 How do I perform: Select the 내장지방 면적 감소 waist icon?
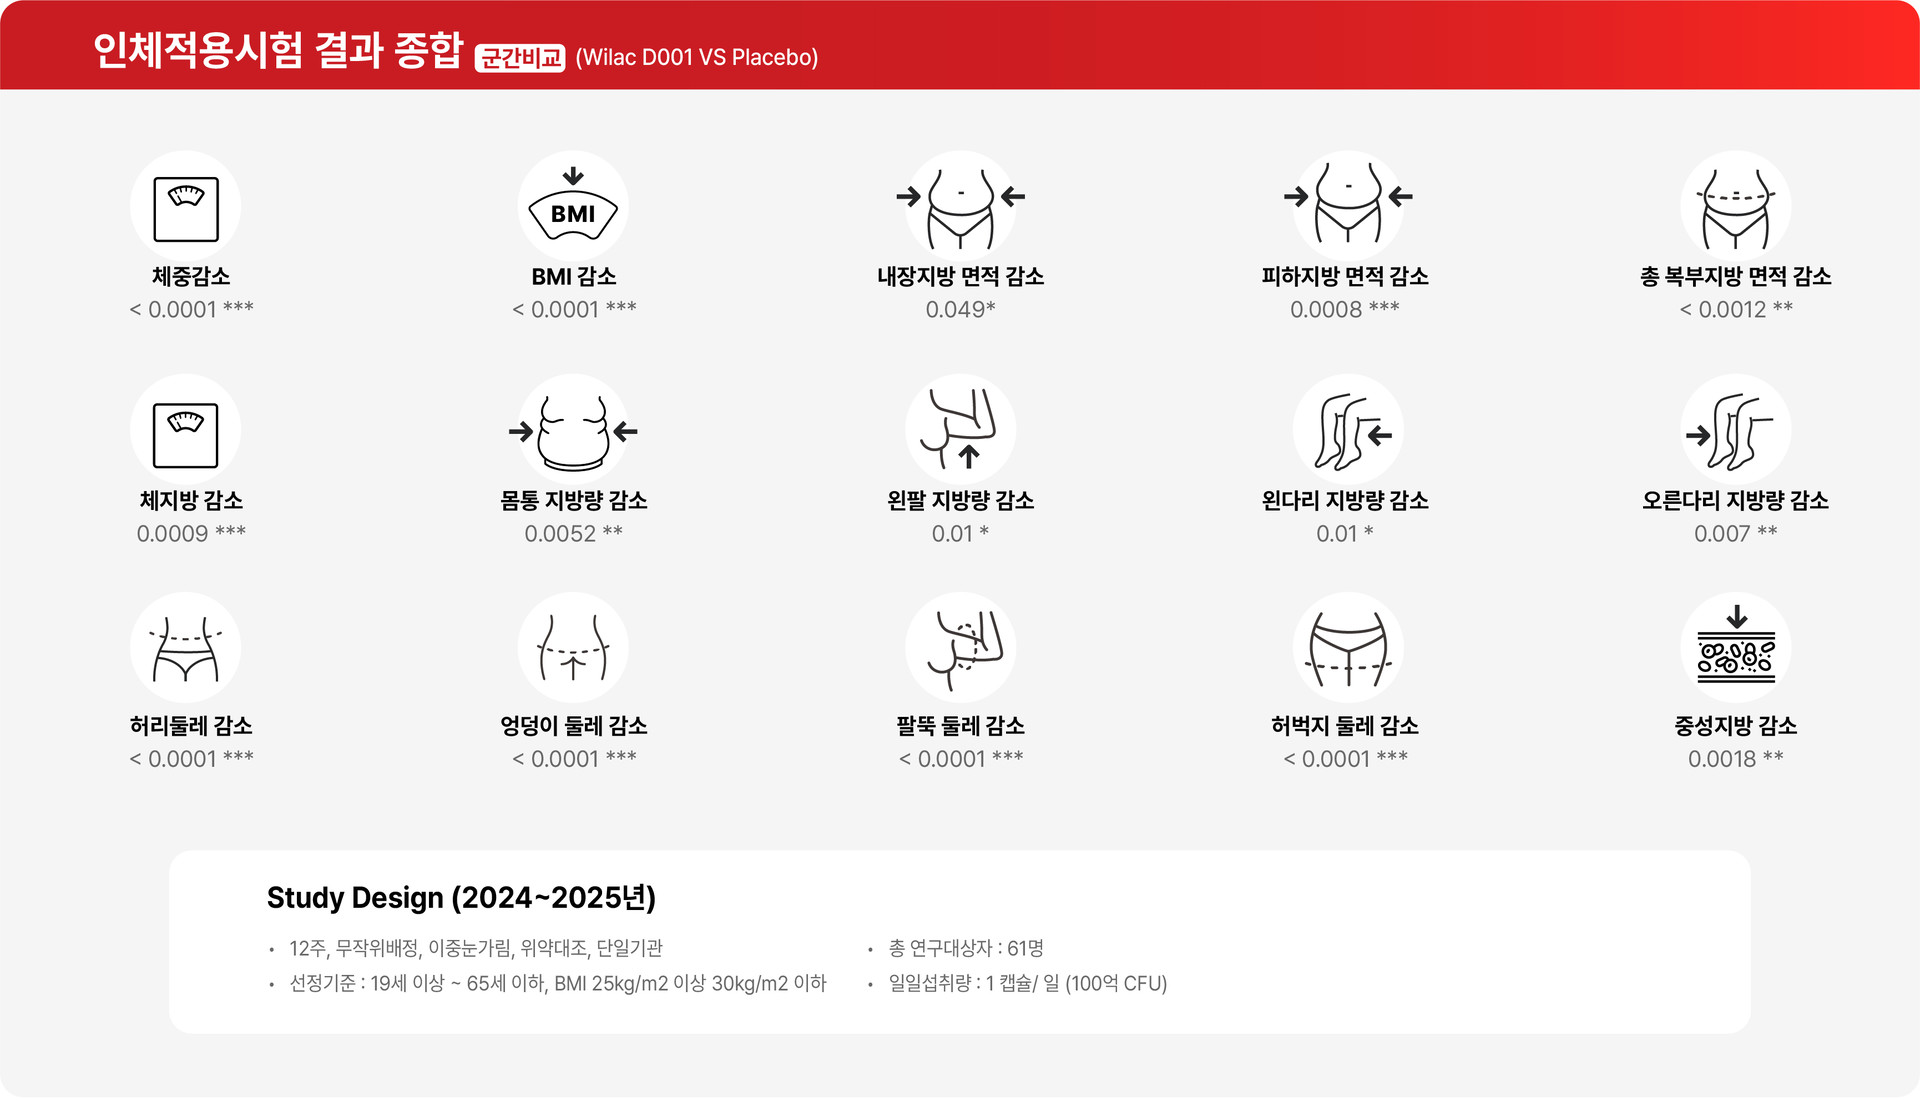click(x=960, y=207)
